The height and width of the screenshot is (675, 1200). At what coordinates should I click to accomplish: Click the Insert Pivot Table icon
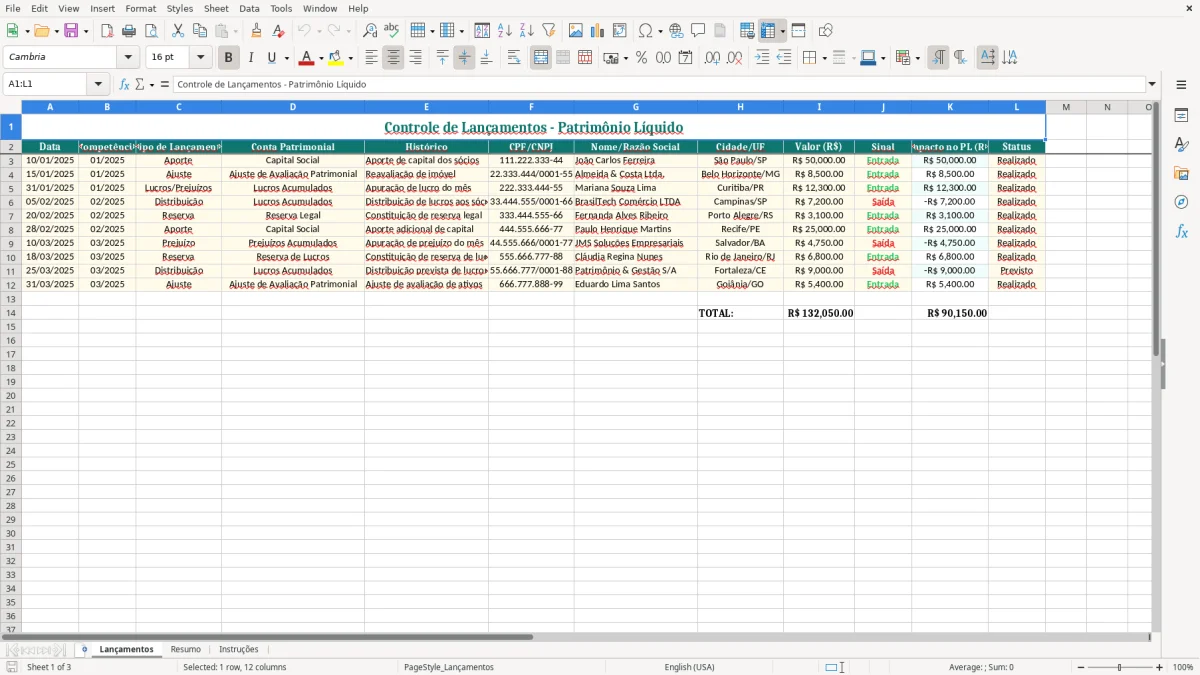click(620, 31)
